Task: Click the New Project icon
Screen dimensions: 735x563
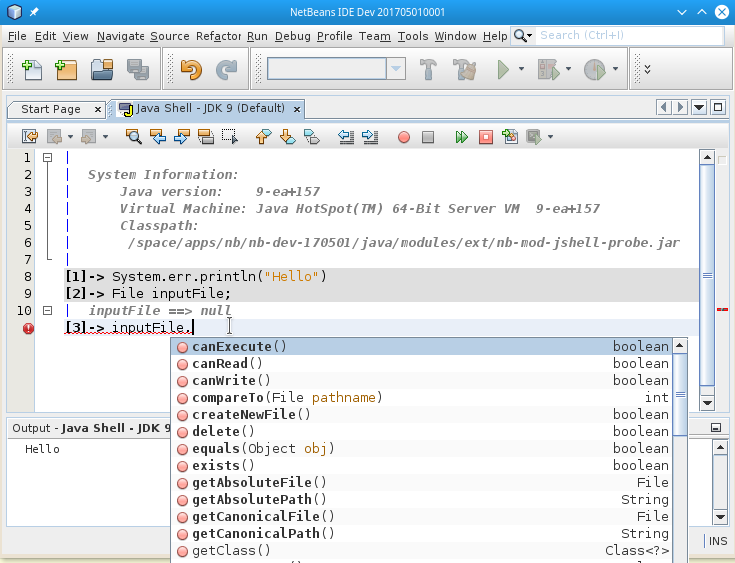Action: [x=66, y=69]
